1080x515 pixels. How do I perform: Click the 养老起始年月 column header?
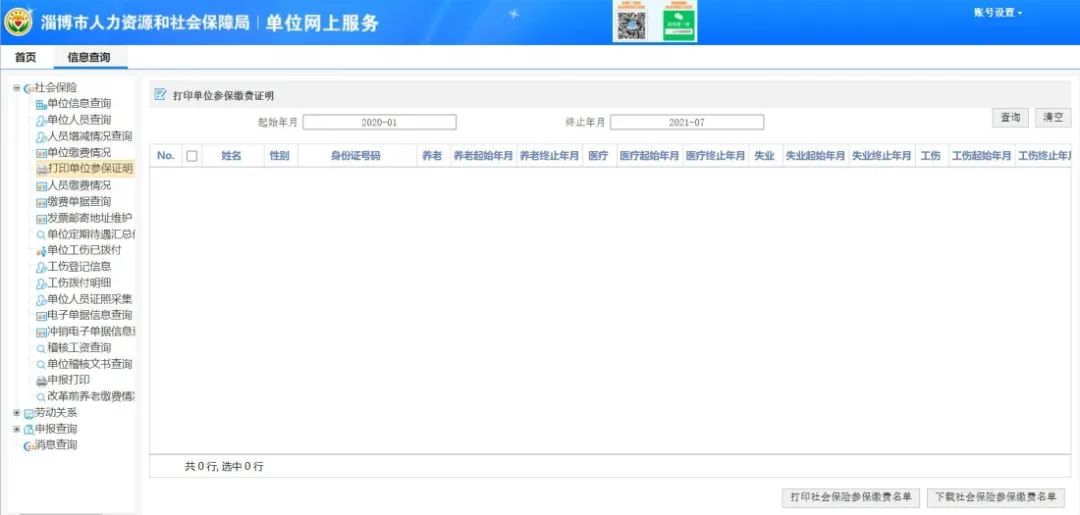click(x=483, y=156)
